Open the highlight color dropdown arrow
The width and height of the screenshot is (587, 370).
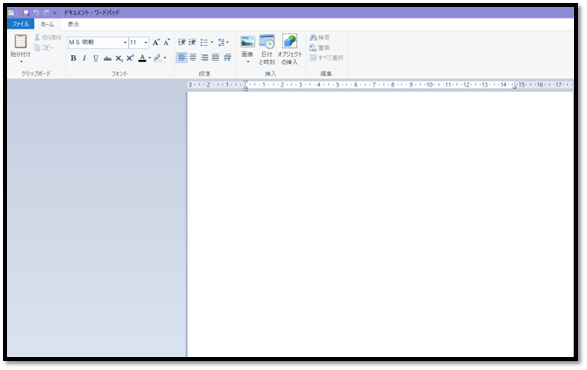165,58
